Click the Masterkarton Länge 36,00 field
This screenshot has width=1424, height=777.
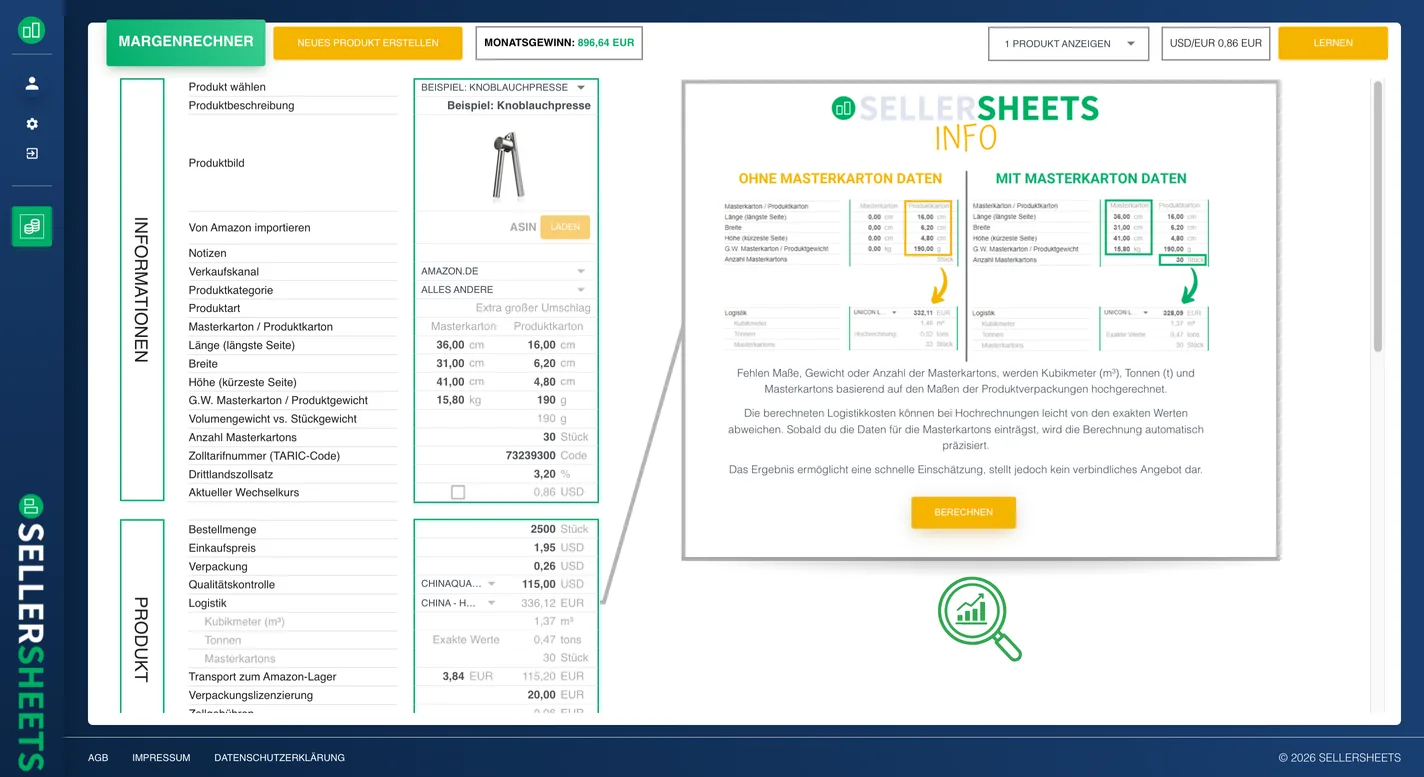[x=450, y=345]
